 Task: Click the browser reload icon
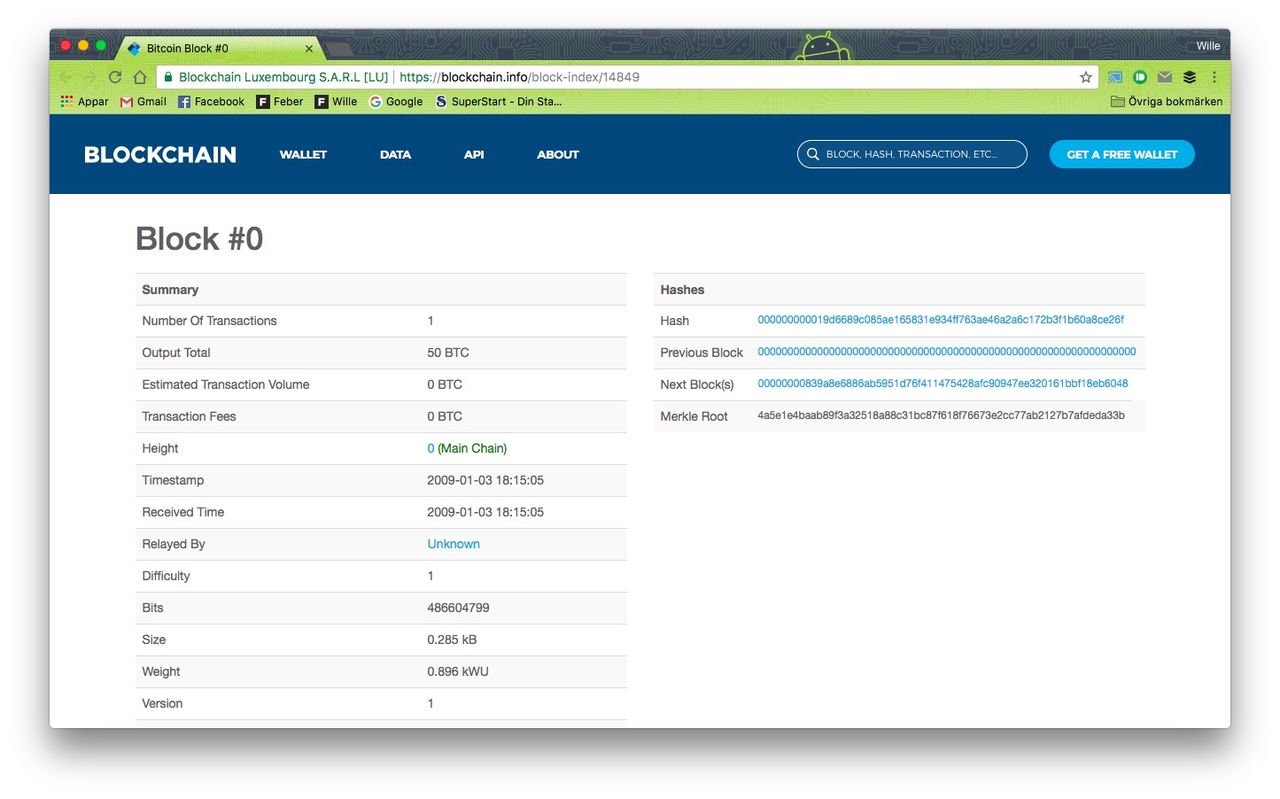pyautogui.click(x=115, y=77)
